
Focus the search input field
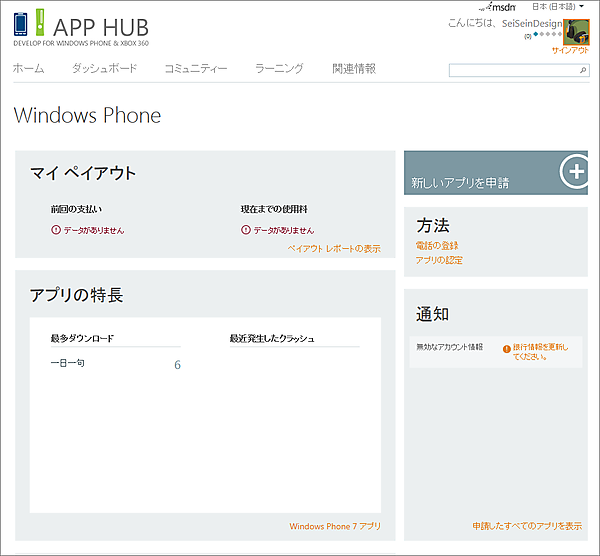pos(512,71)
